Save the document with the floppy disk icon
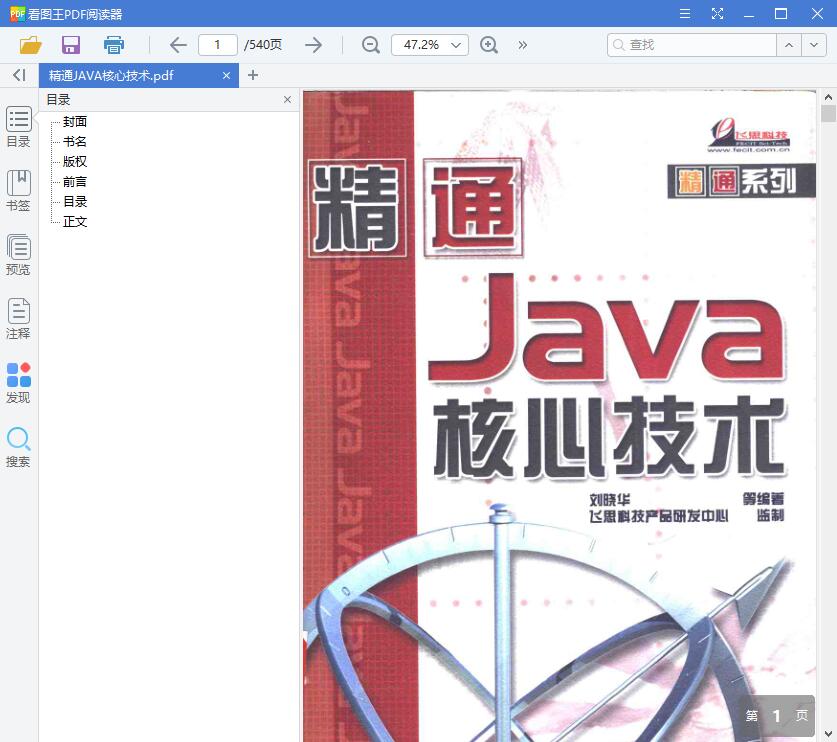This screenshot has width=837, height=742. 71,45
